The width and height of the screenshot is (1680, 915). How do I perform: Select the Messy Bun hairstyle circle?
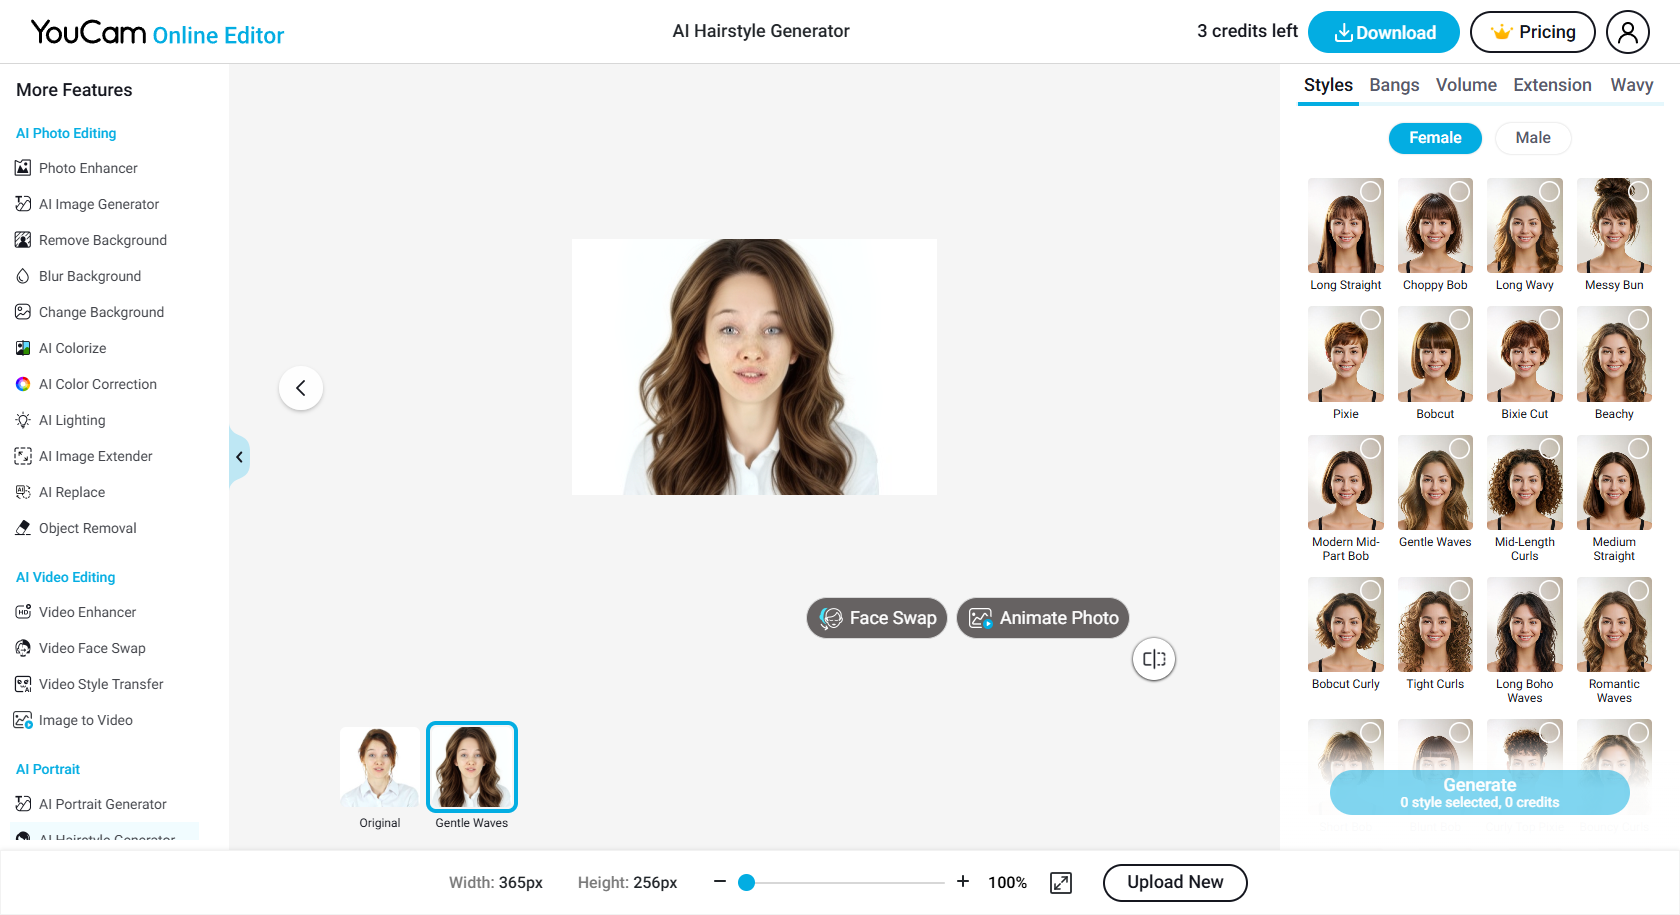tap(1639, 191)
